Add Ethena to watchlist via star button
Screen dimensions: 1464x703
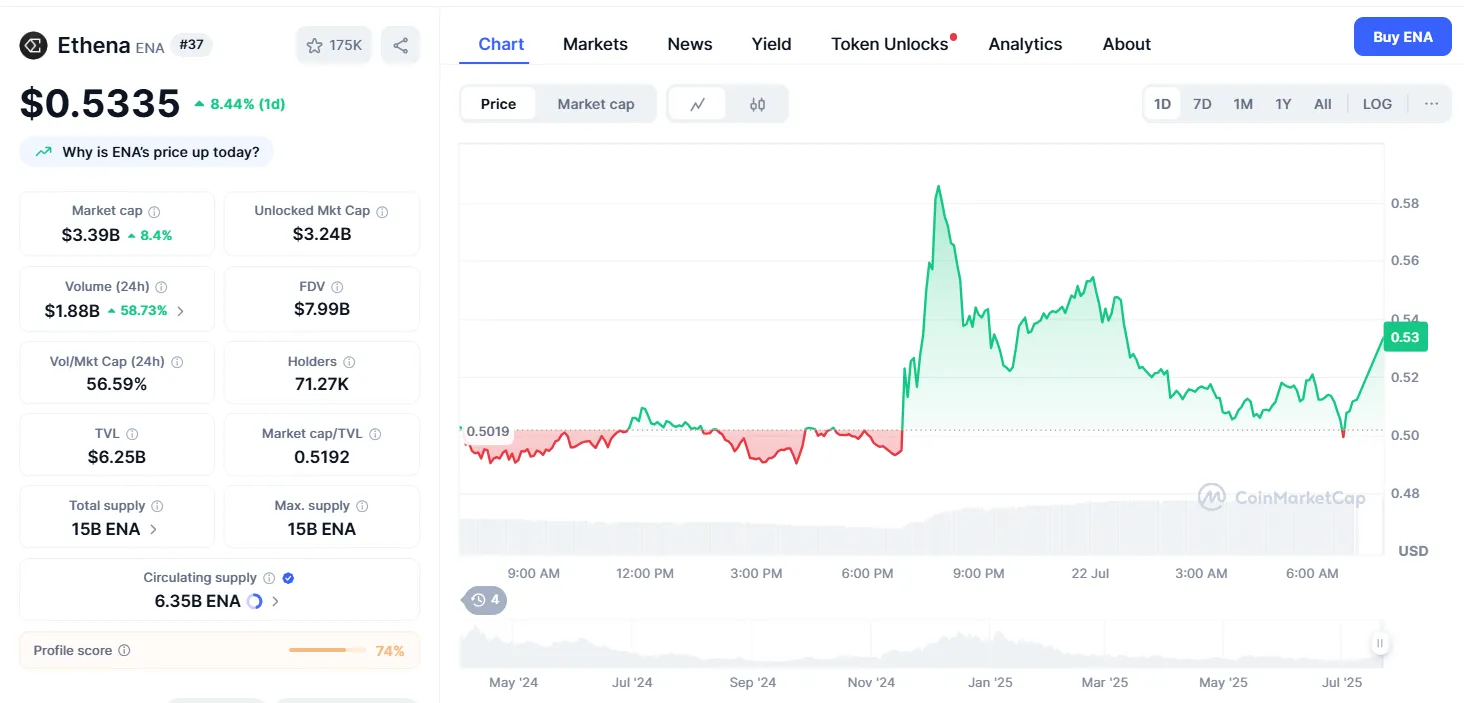tap(334, 45)
